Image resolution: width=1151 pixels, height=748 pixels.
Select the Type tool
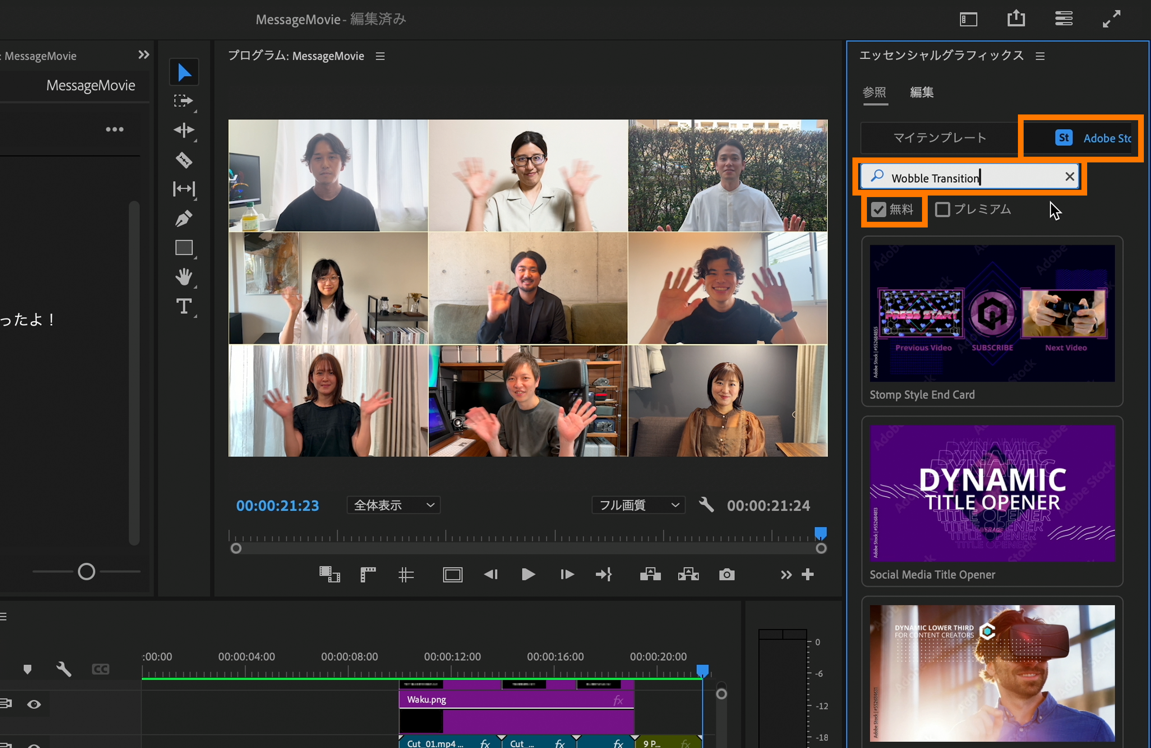(184, 306)
